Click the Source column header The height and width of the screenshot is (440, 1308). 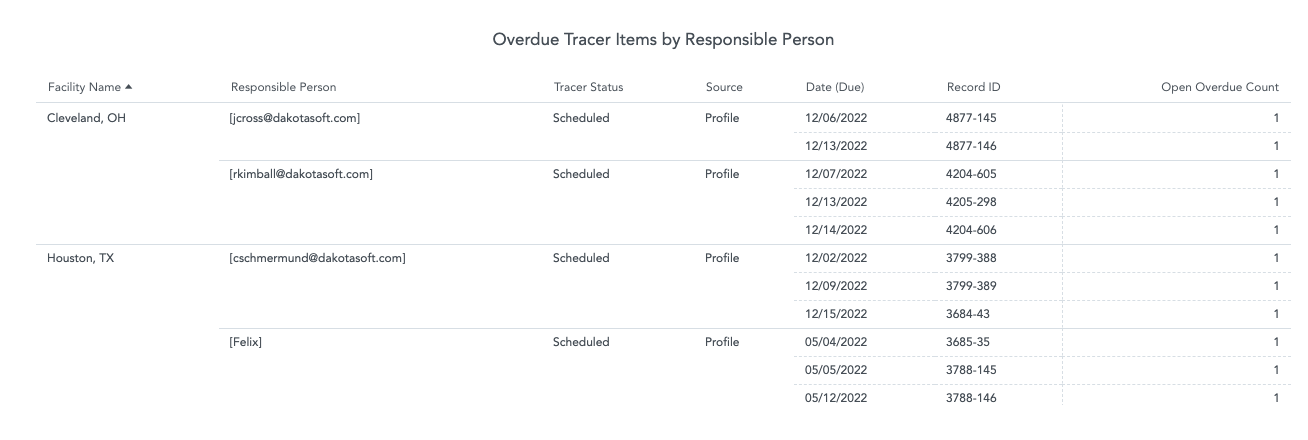point(724,87)
